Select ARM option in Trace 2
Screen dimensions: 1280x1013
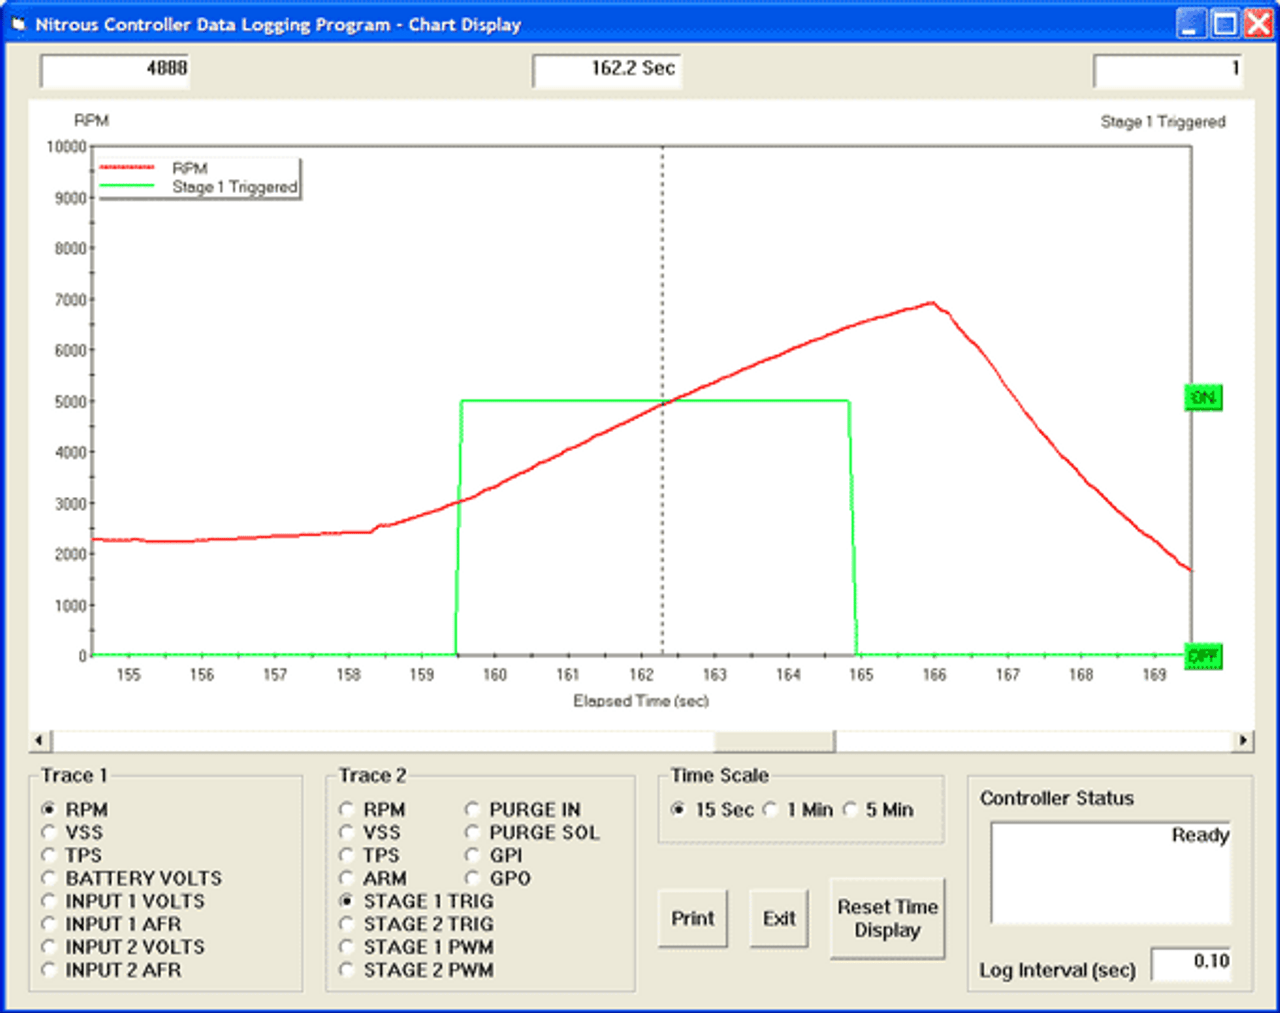pyautogui.click(x=346, y=878)
